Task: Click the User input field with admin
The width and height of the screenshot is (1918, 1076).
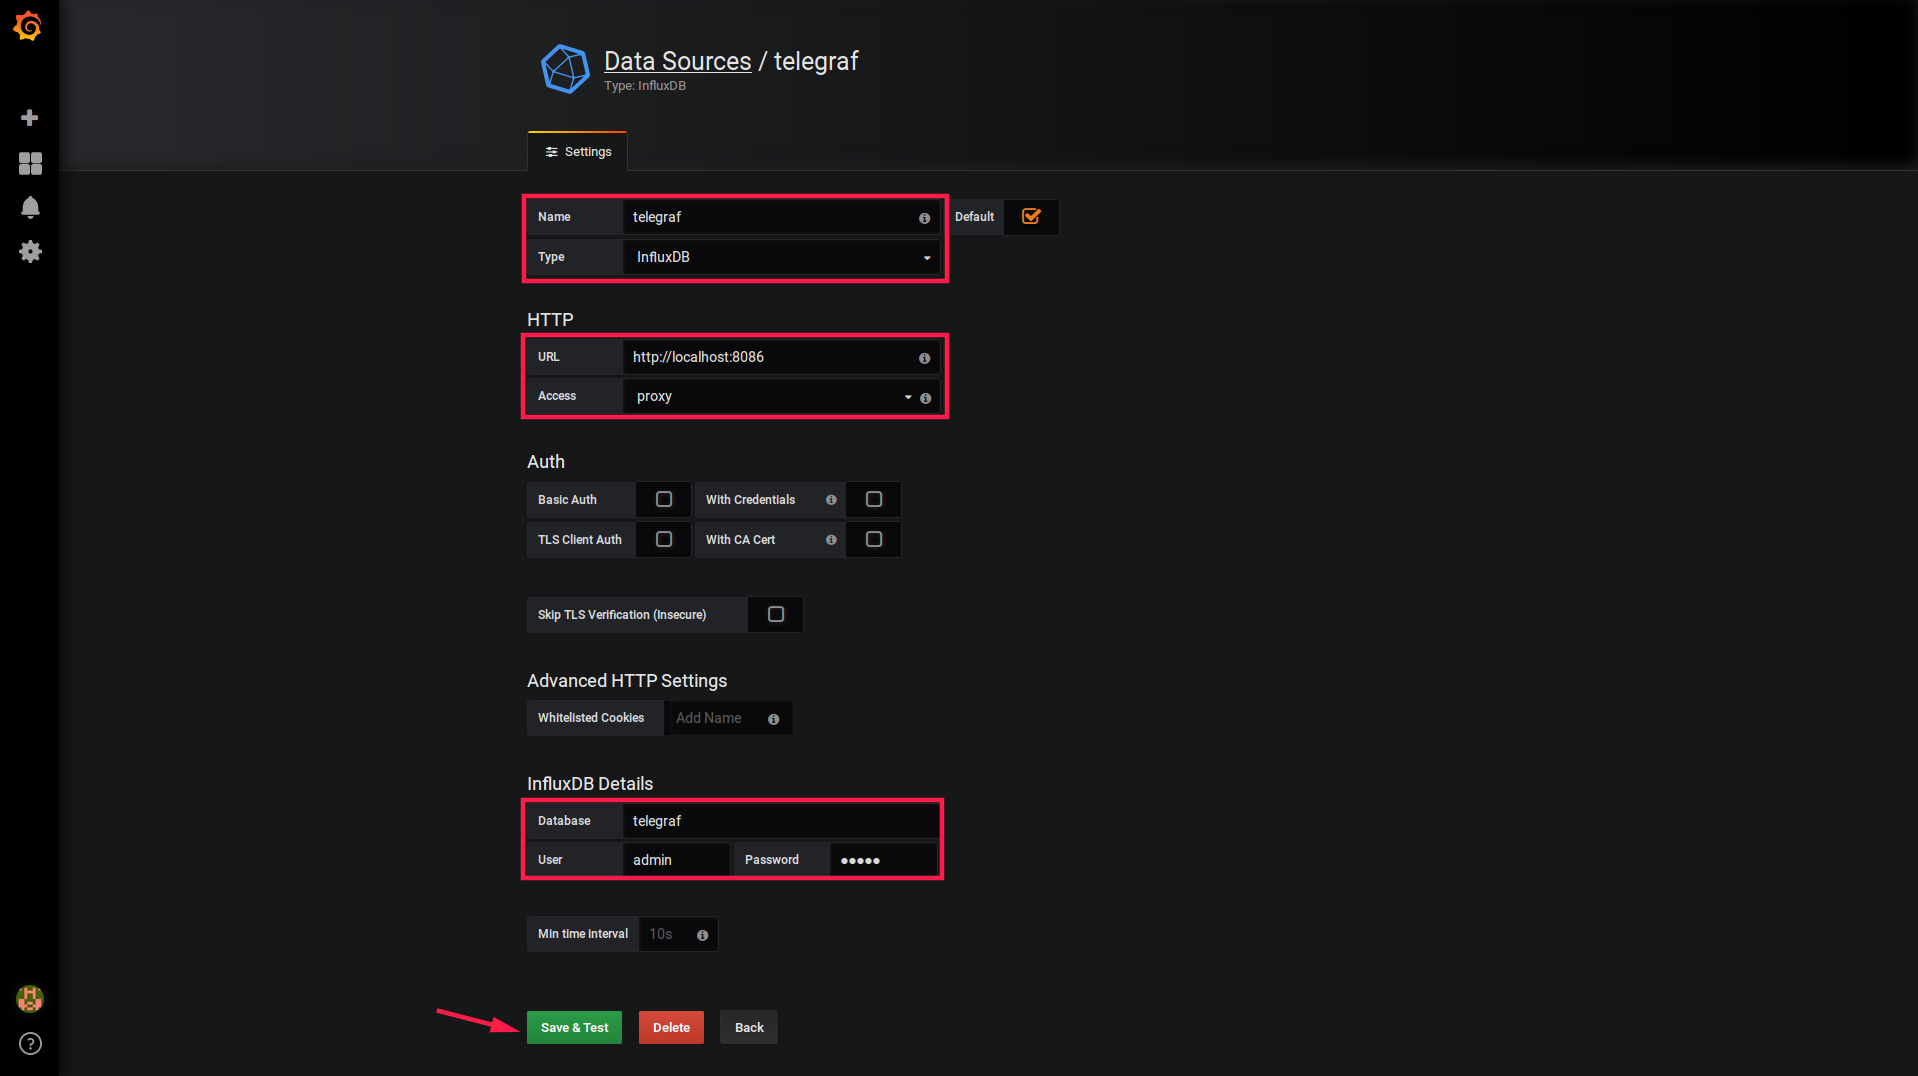Action: [676, 860]
